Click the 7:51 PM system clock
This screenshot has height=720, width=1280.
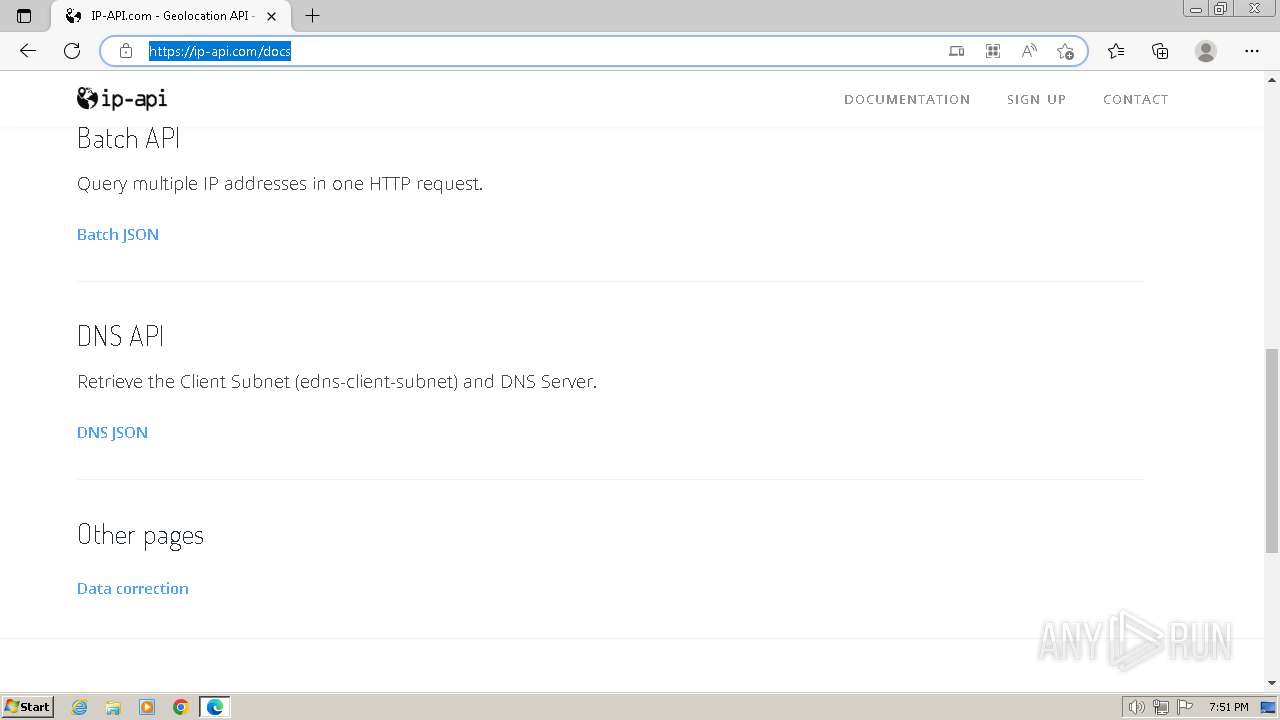[x=1228, y=707]
